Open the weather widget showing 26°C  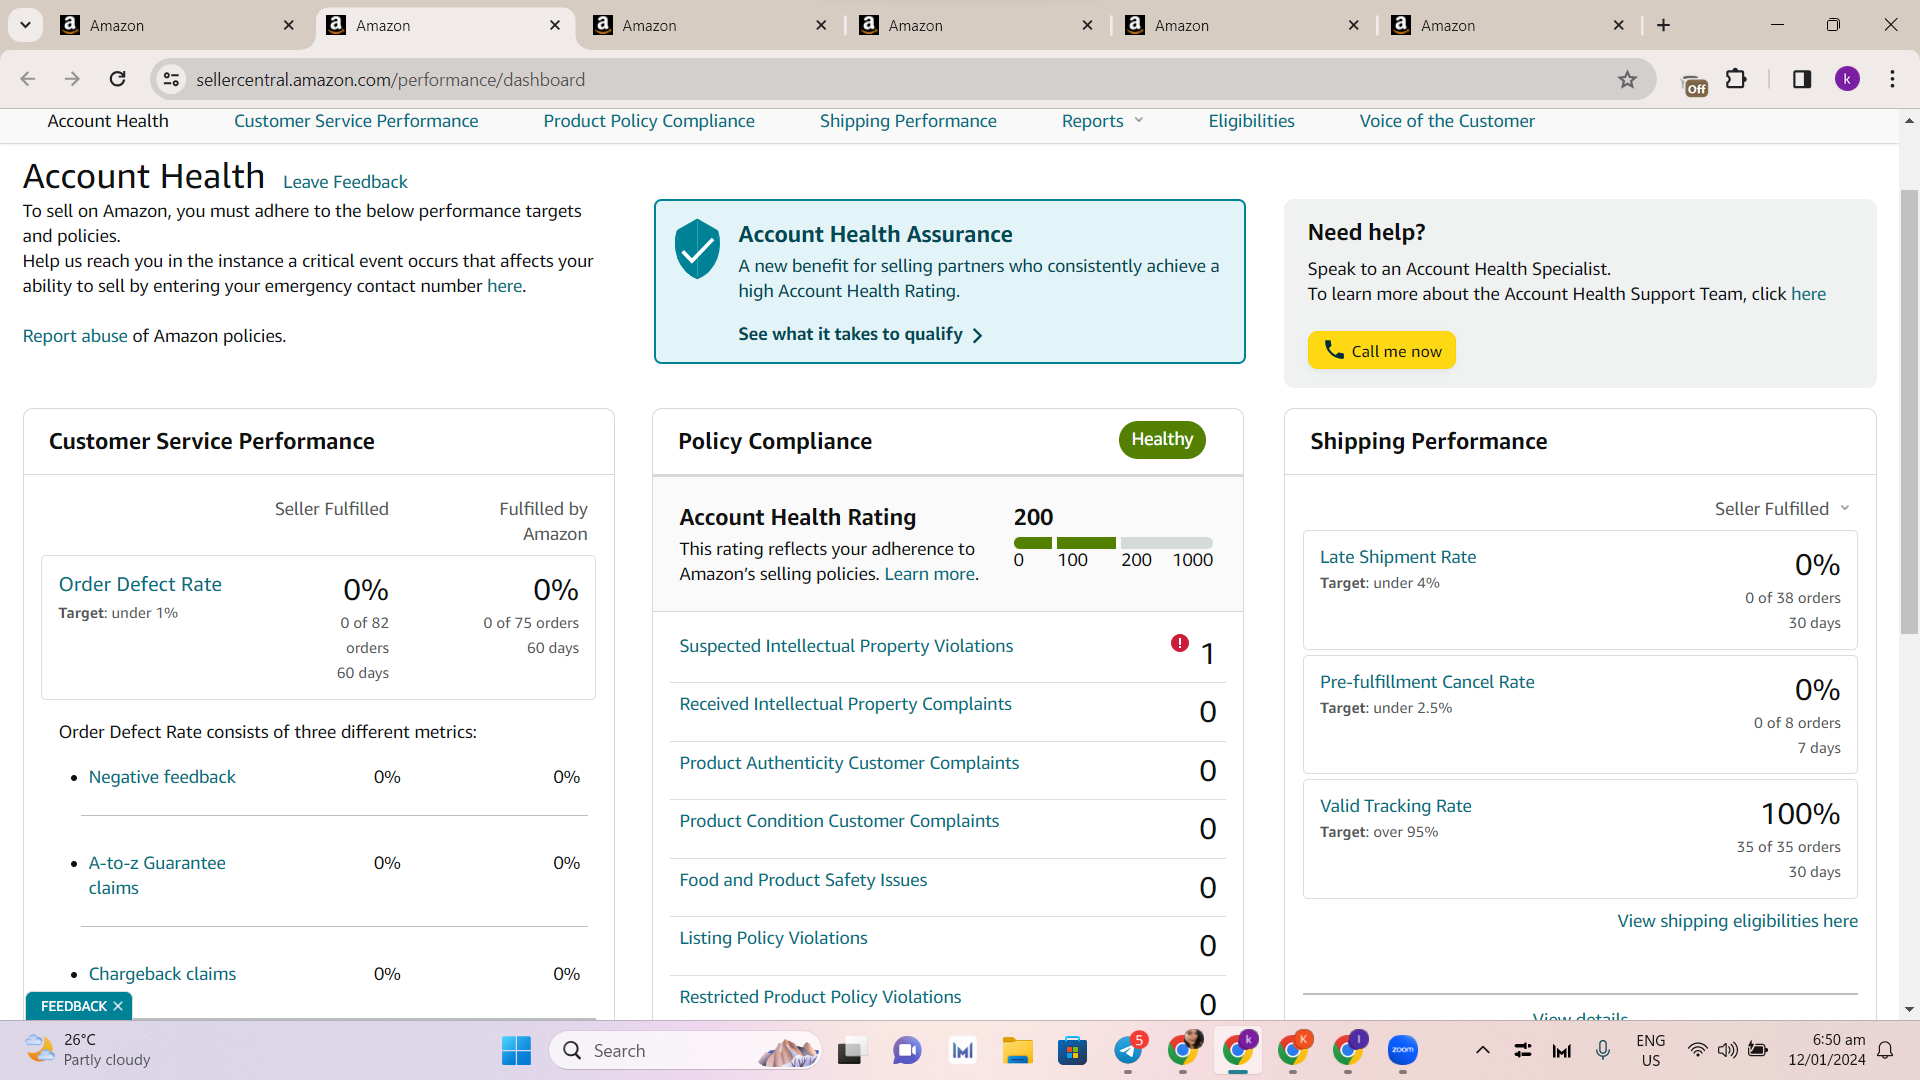coord(88,1050)
